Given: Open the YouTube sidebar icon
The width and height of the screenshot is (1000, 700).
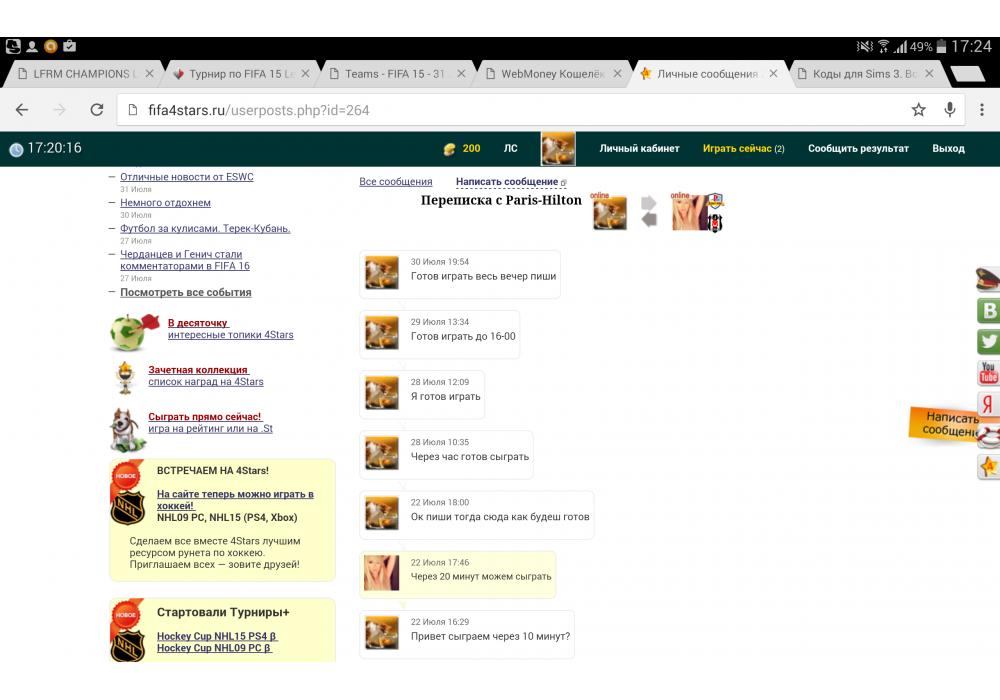Looking at the screenshot, I should click(x=988, y=373).
